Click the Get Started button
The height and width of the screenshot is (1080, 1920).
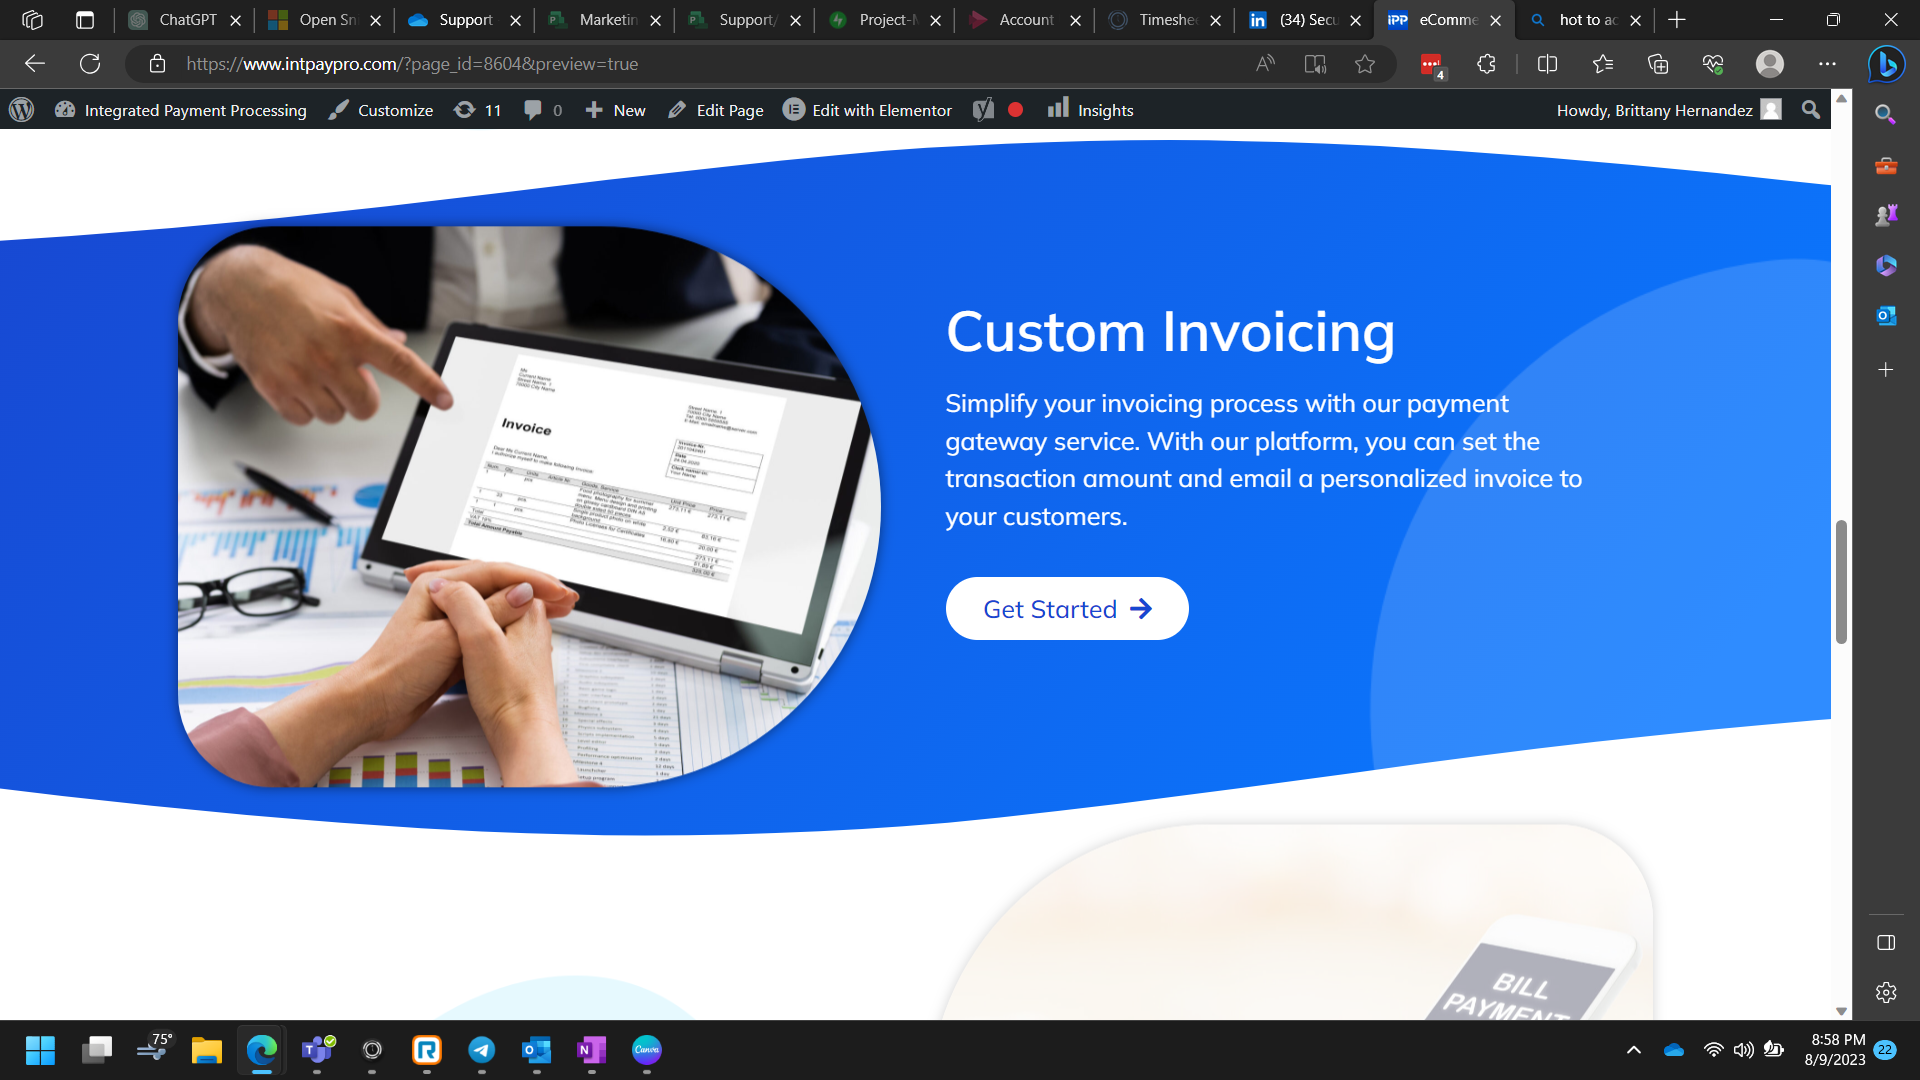pos(1066,608)
